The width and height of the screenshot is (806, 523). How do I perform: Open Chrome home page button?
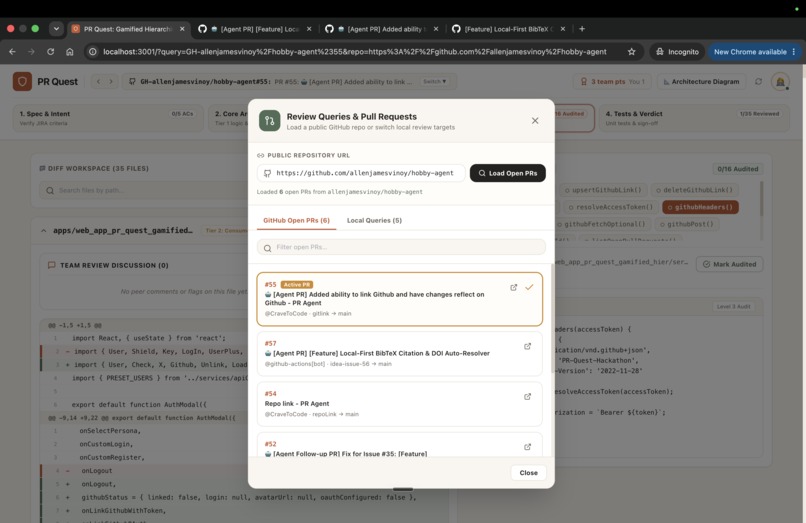[x=70, y=51]
